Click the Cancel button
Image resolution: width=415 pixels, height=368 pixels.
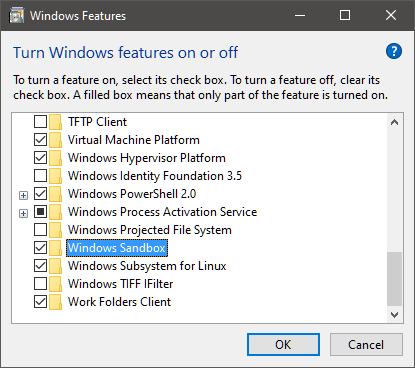[x=366, y=345]
